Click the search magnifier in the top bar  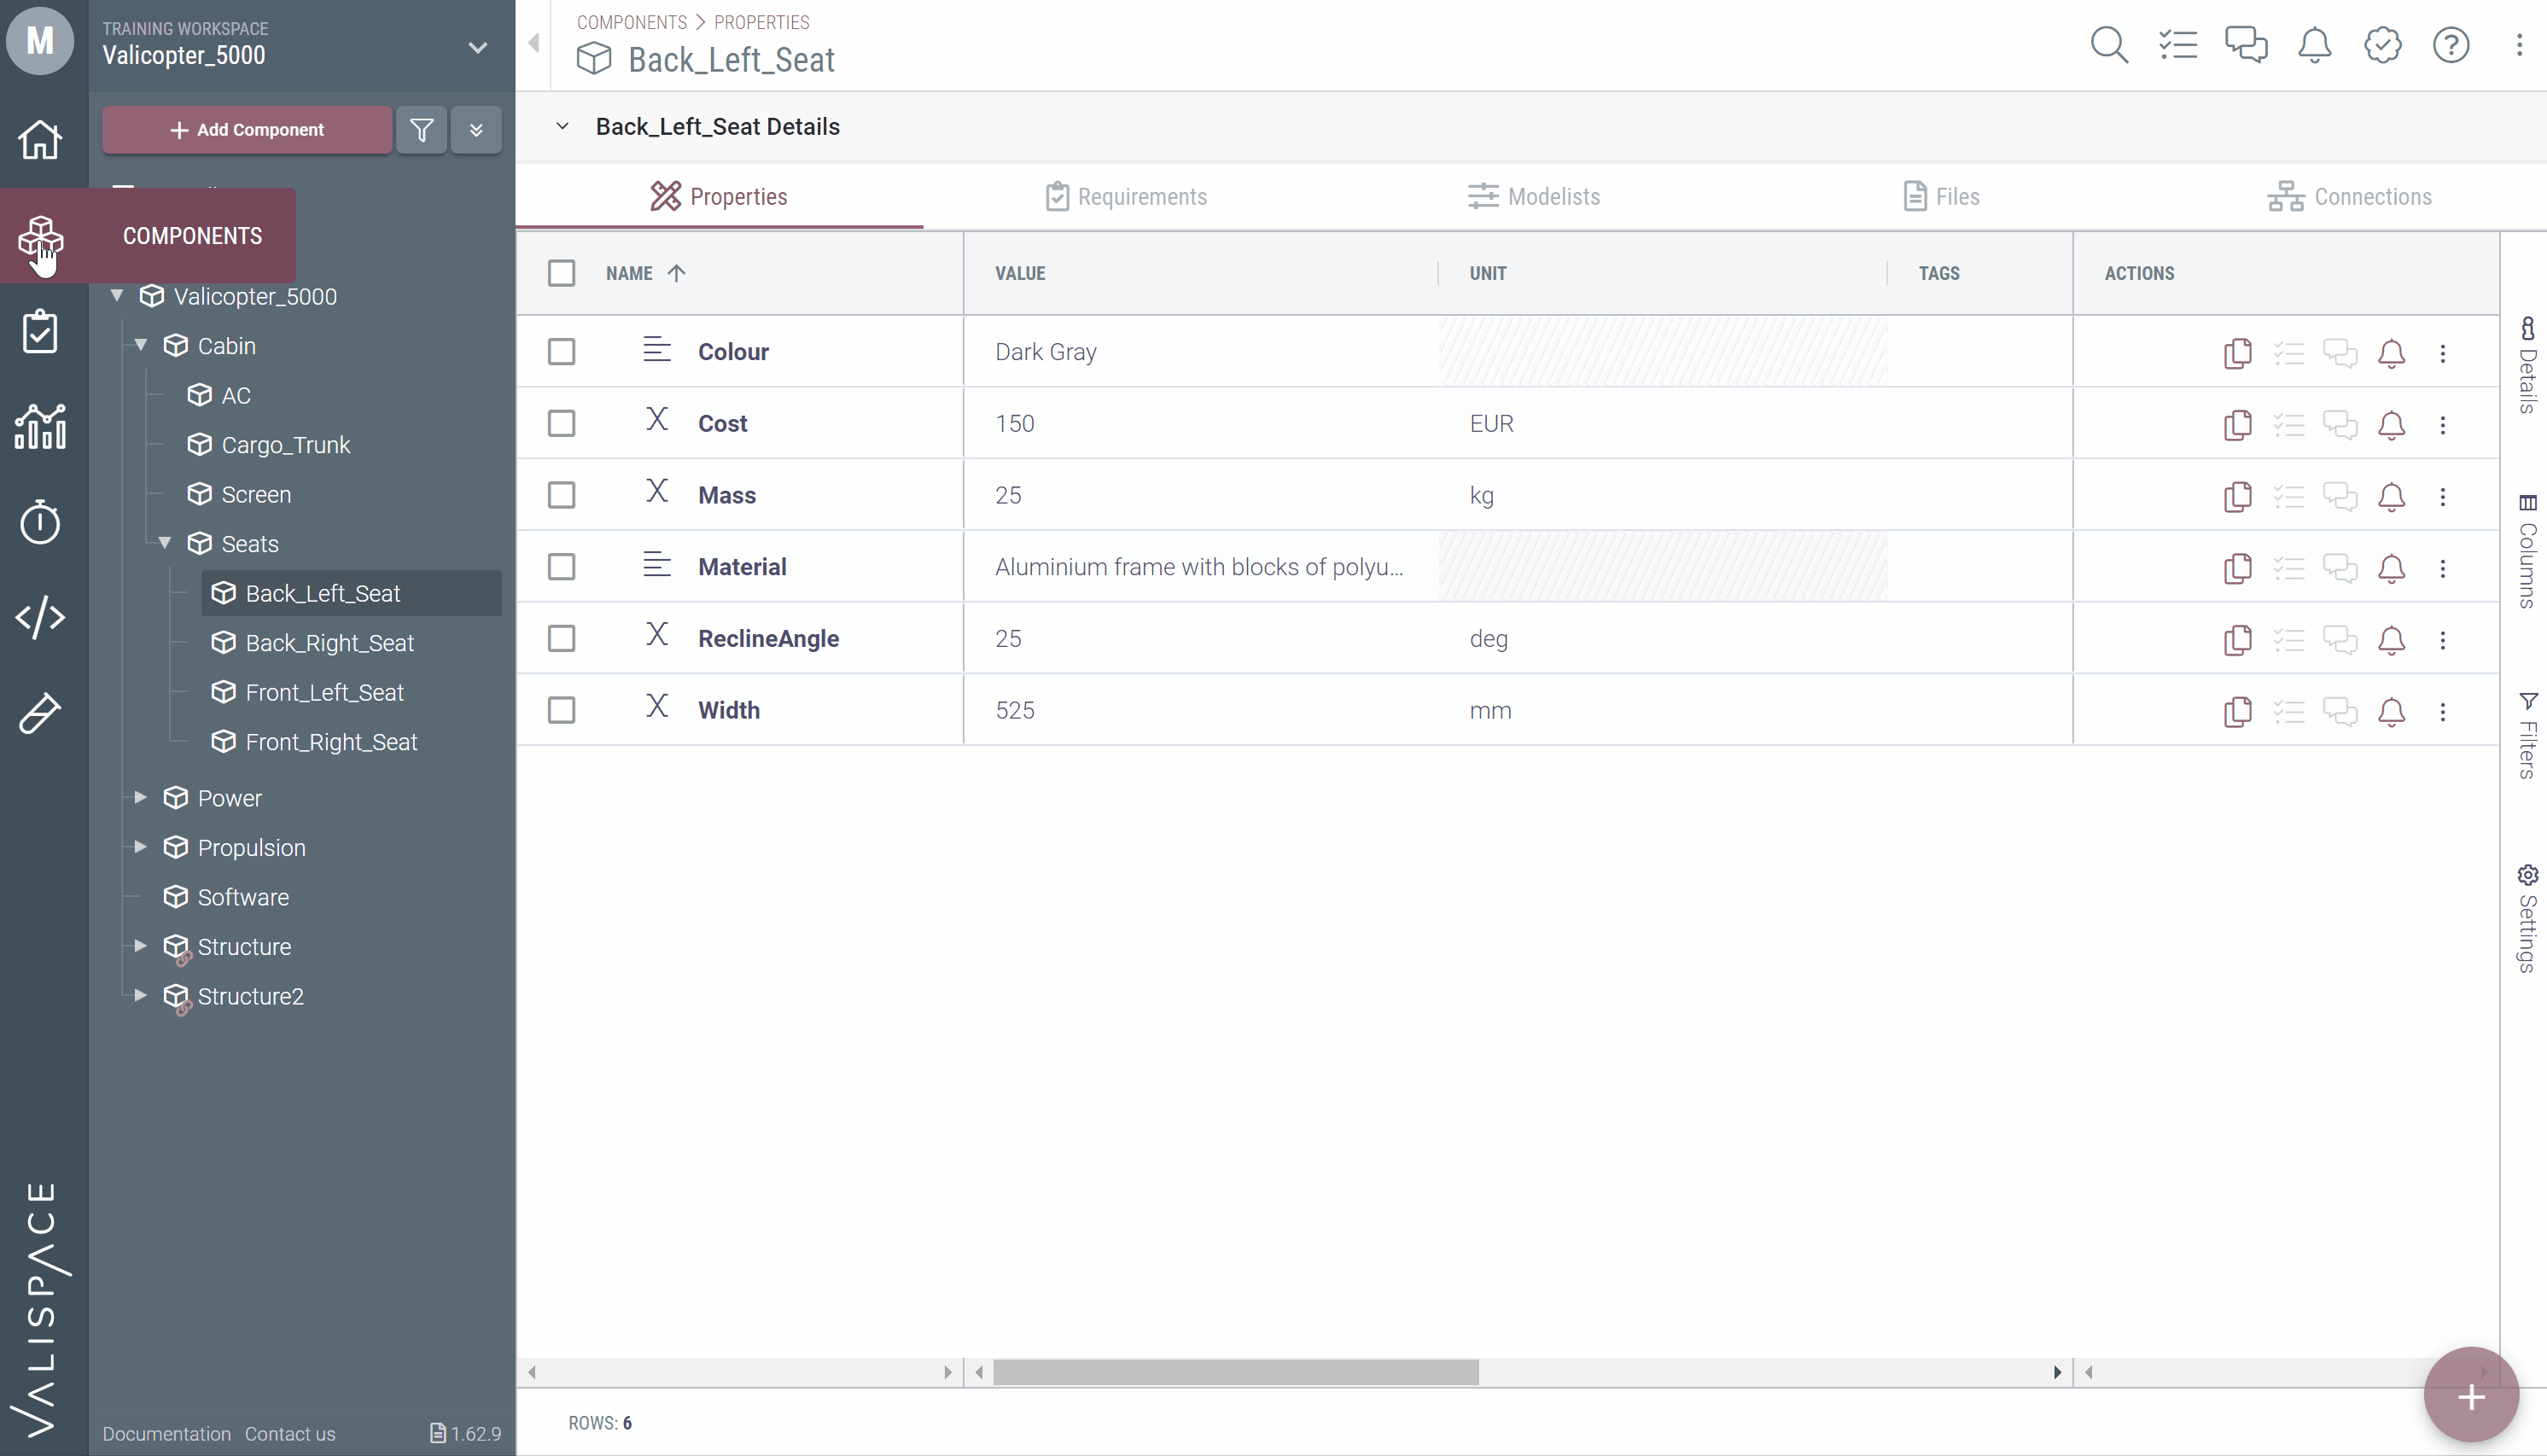coord(2108,45)
